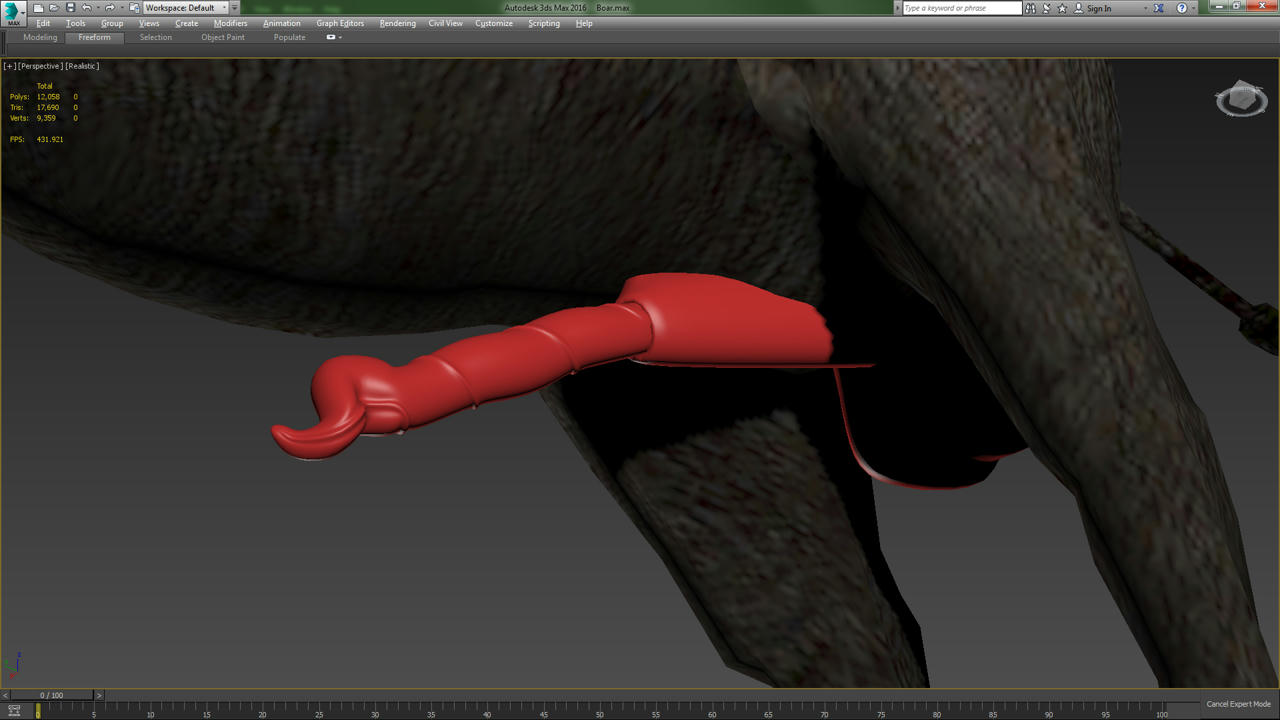Open the Group menu
Image resolution: width=1280 pixels, height=720 pixels.
tap(112, 23)
